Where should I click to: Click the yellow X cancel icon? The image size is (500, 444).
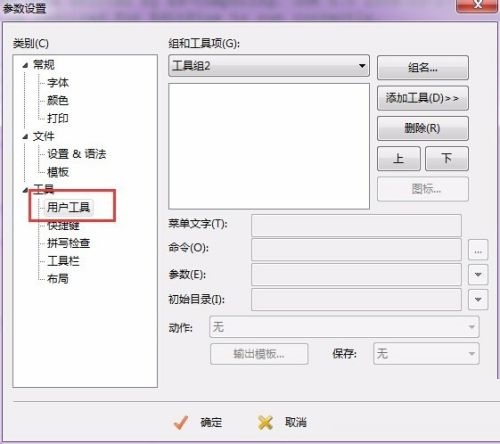(265, 423)
